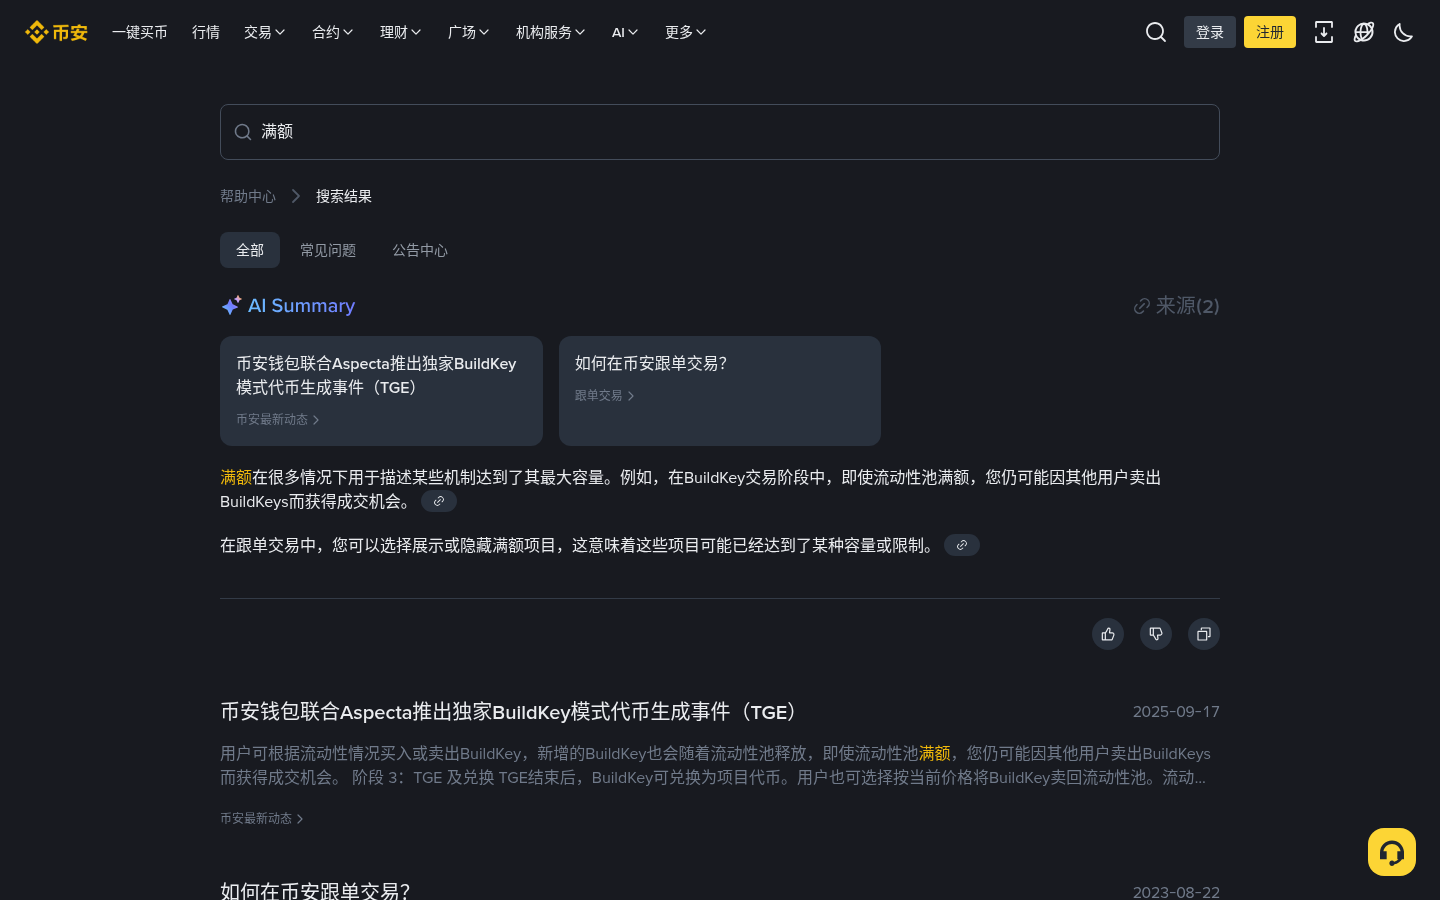Expand the AI menu
The image size is (1440, 900).
pyautogui.click(x=625, y=32)
